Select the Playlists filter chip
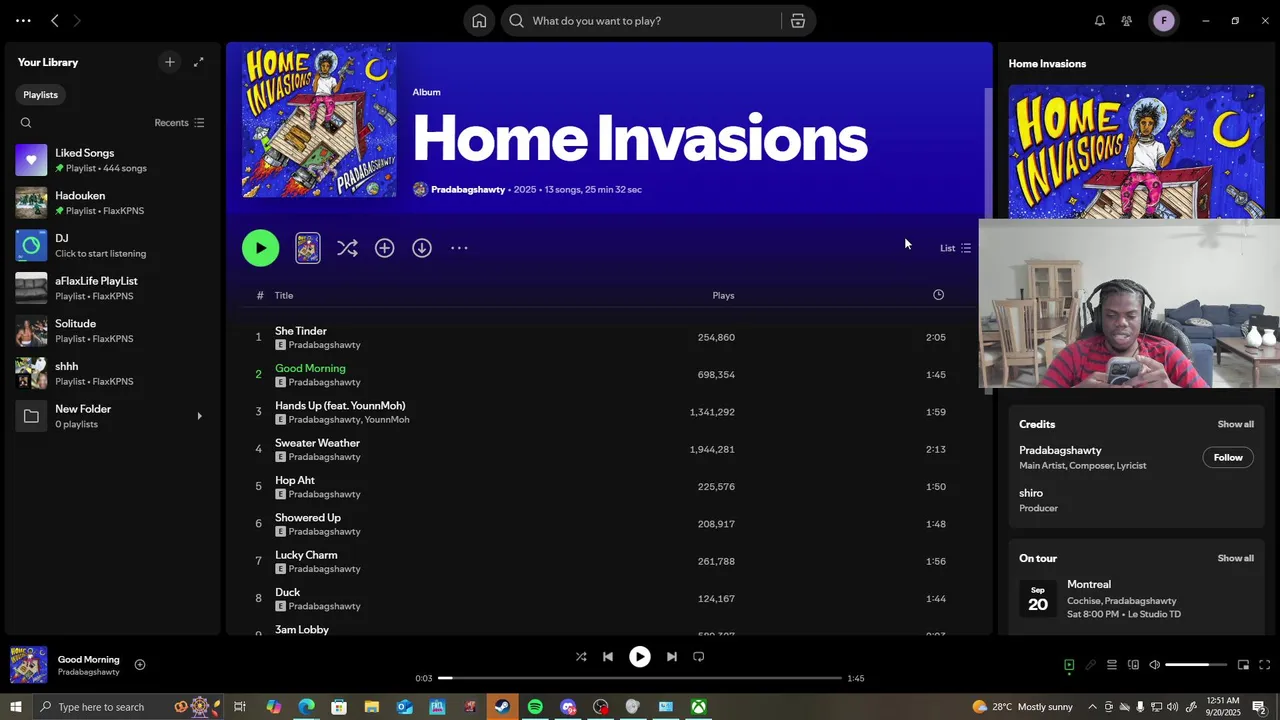The width and height of the screenshot is (1280, 720). [x=41, y=95]
